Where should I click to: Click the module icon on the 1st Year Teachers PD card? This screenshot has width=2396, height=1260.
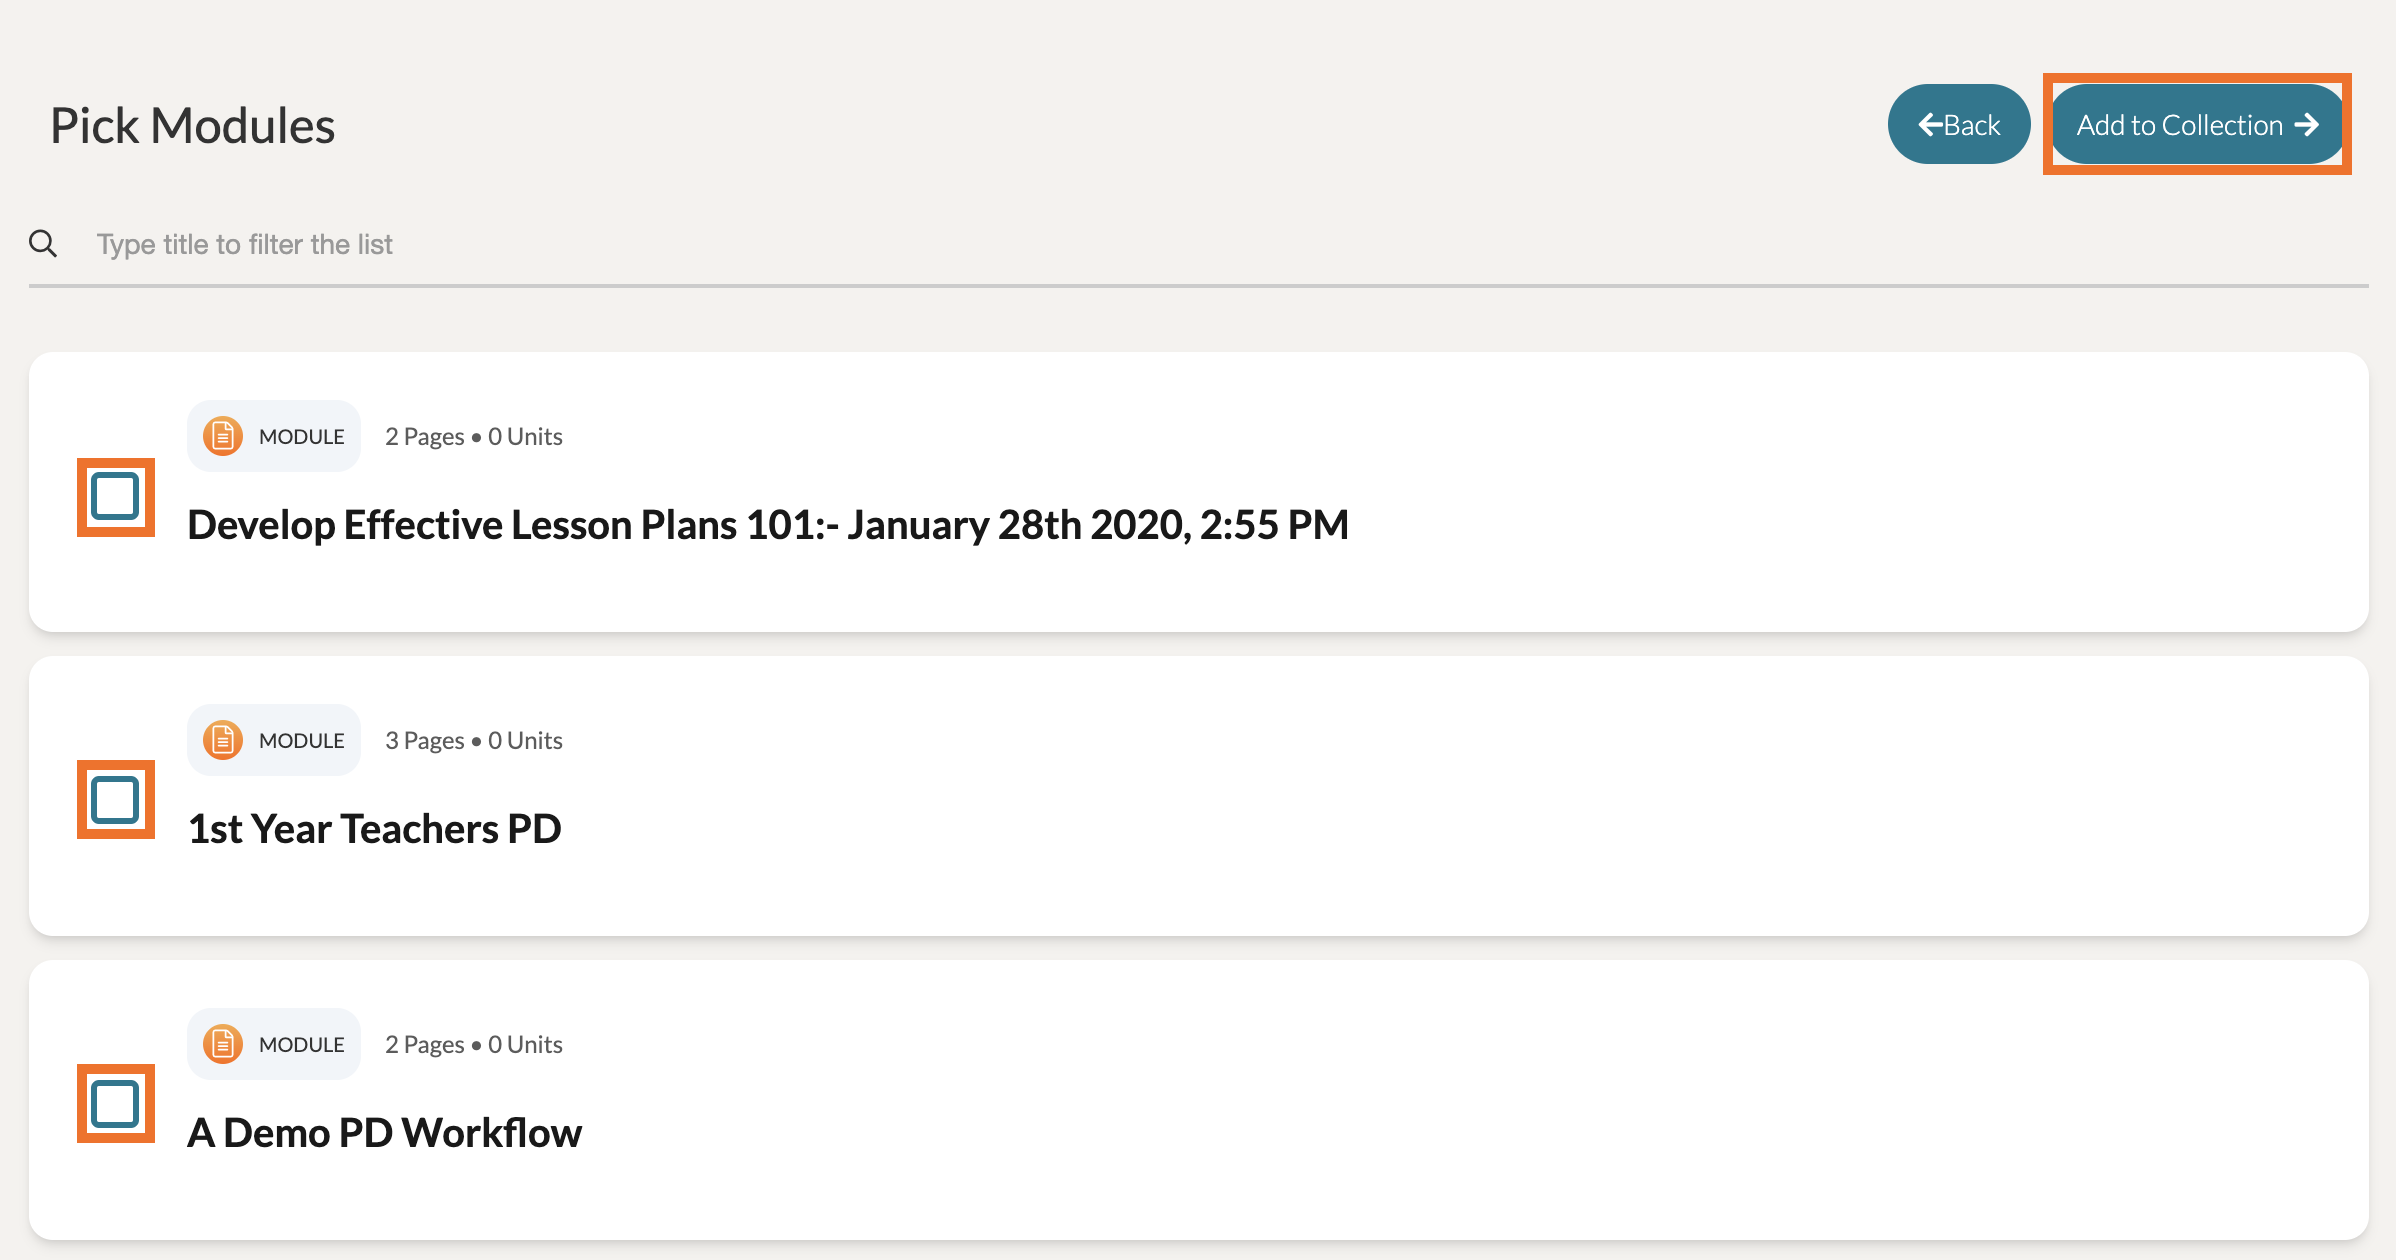223,740
